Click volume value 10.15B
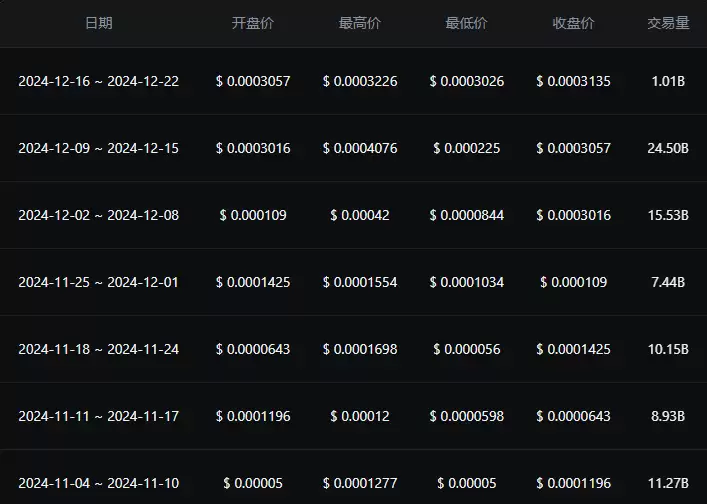The image size is (707, 504). point(668,349)
